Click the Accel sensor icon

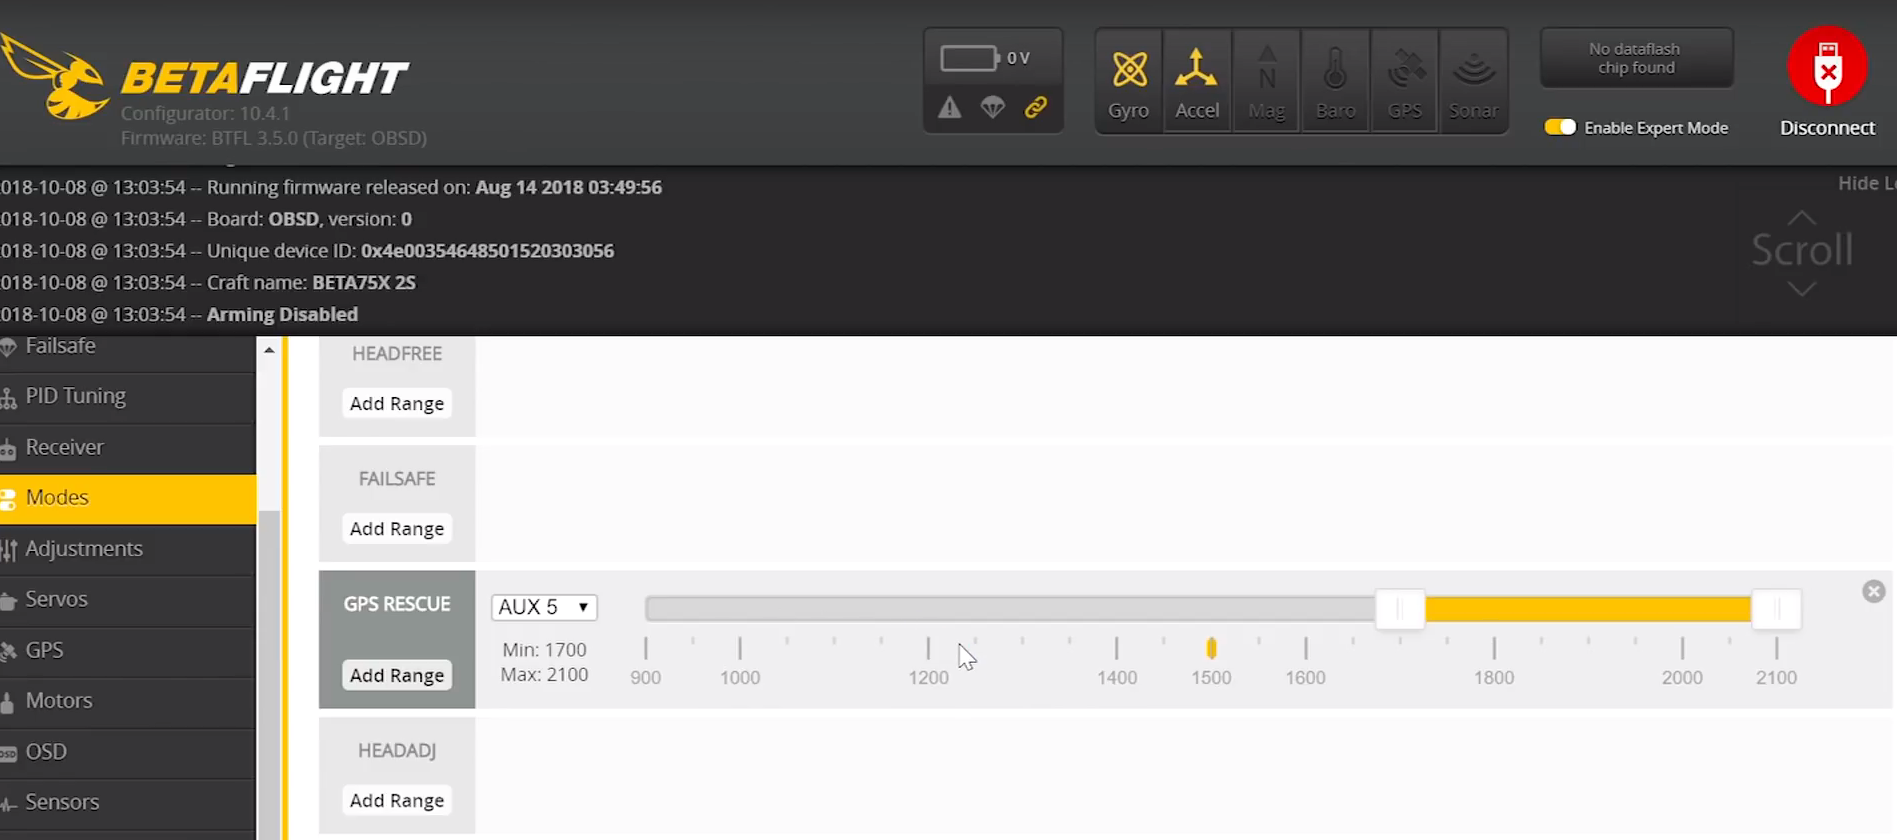(1197, 81)
